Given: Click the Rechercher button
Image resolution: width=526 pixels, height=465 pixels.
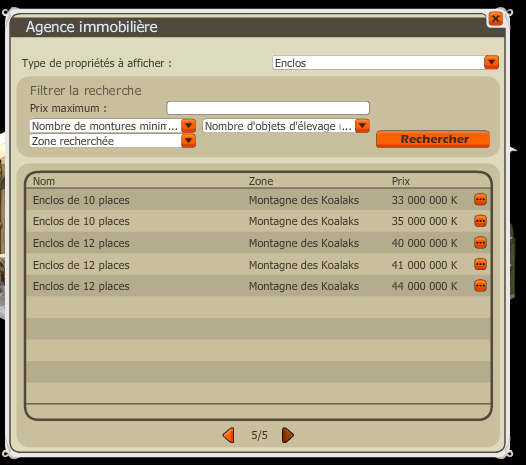Looking at the screenshot, I should tap(433, 139).
